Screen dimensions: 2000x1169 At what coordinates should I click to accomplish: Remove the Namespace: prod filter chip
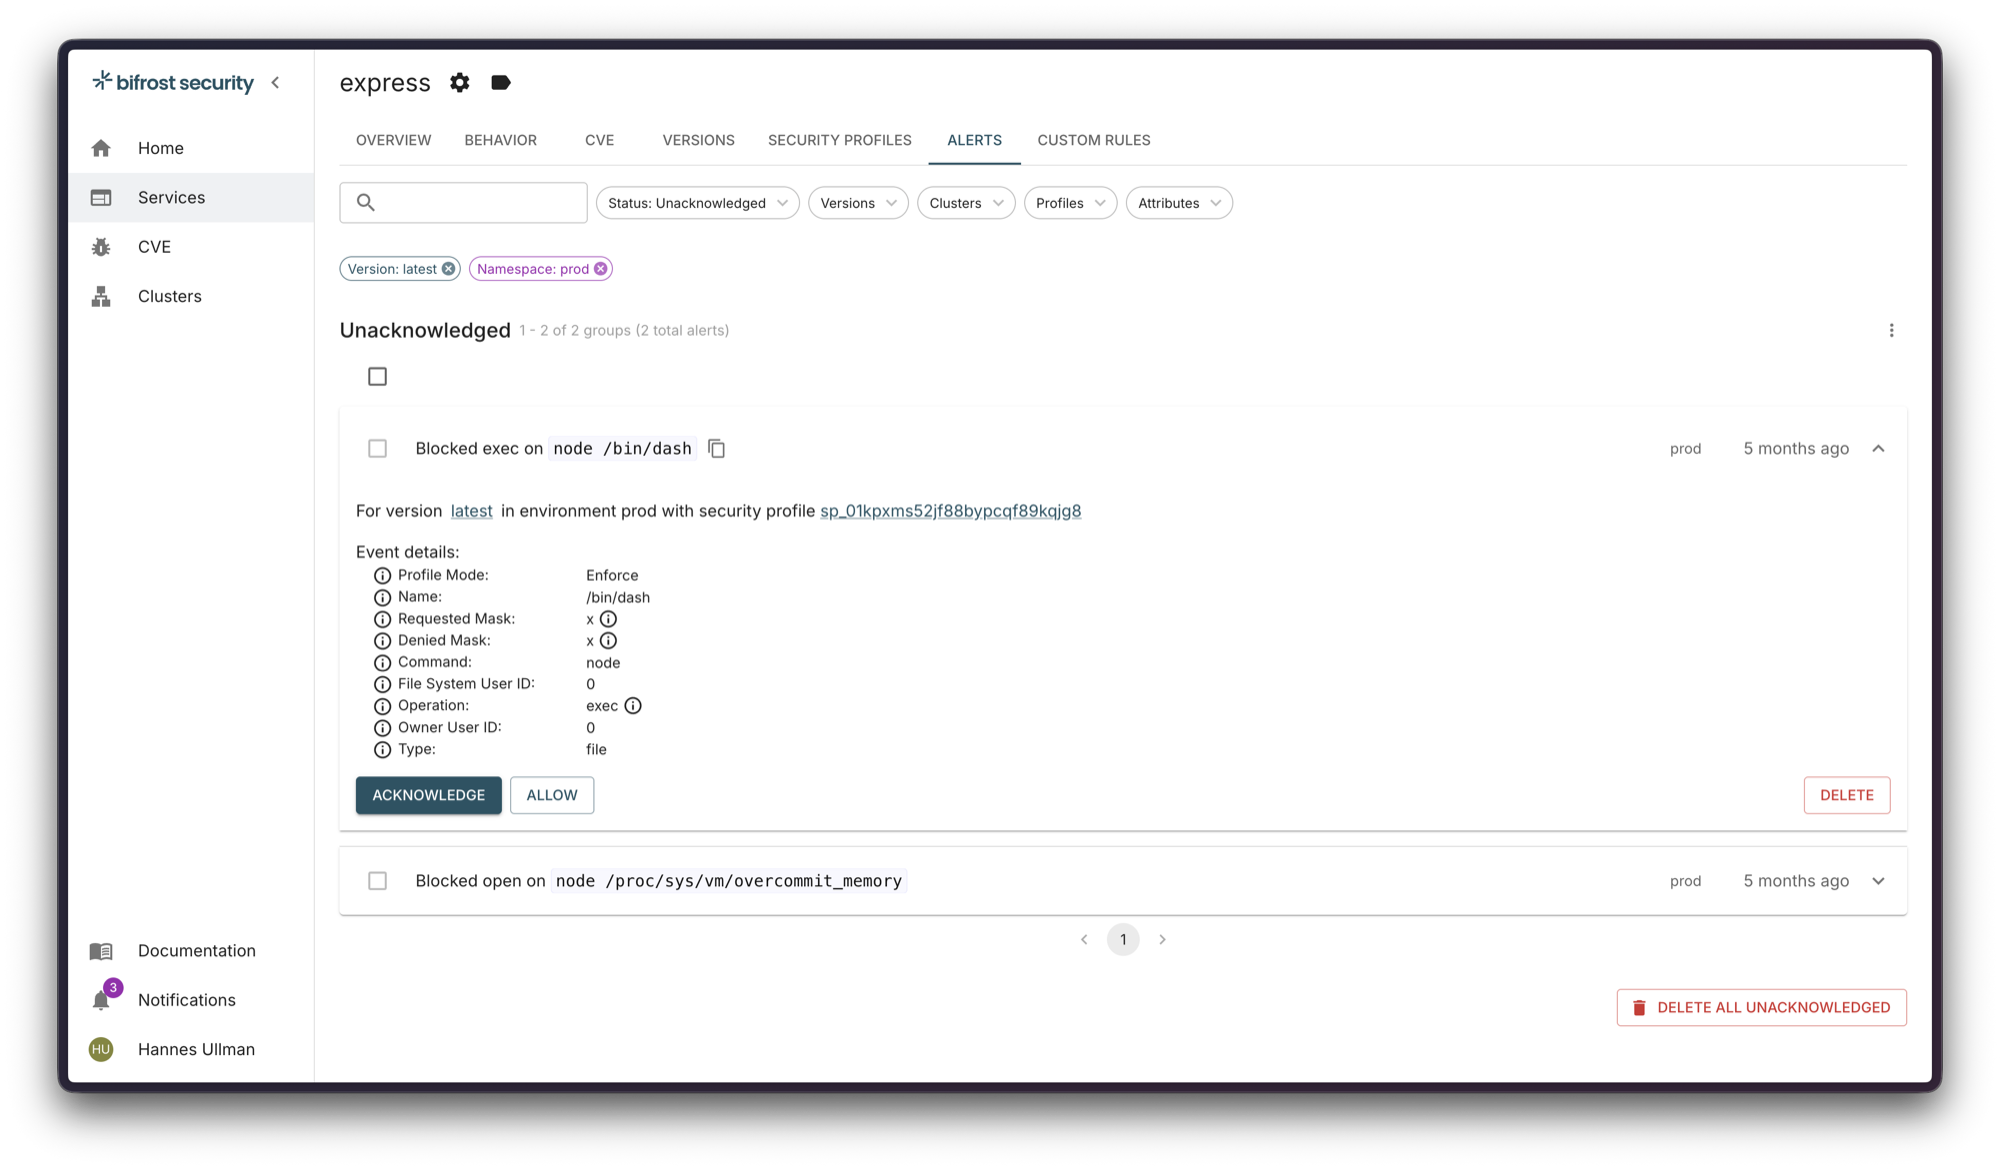pos(600,269)
